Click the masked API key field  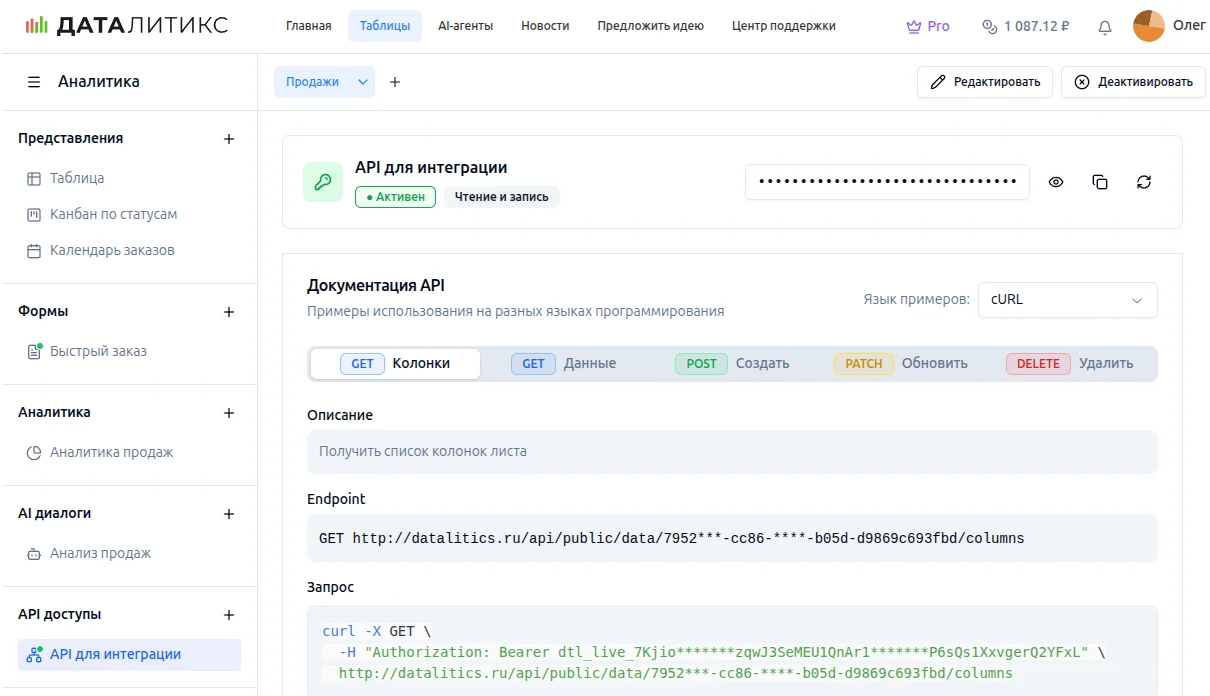click(887, 181)
